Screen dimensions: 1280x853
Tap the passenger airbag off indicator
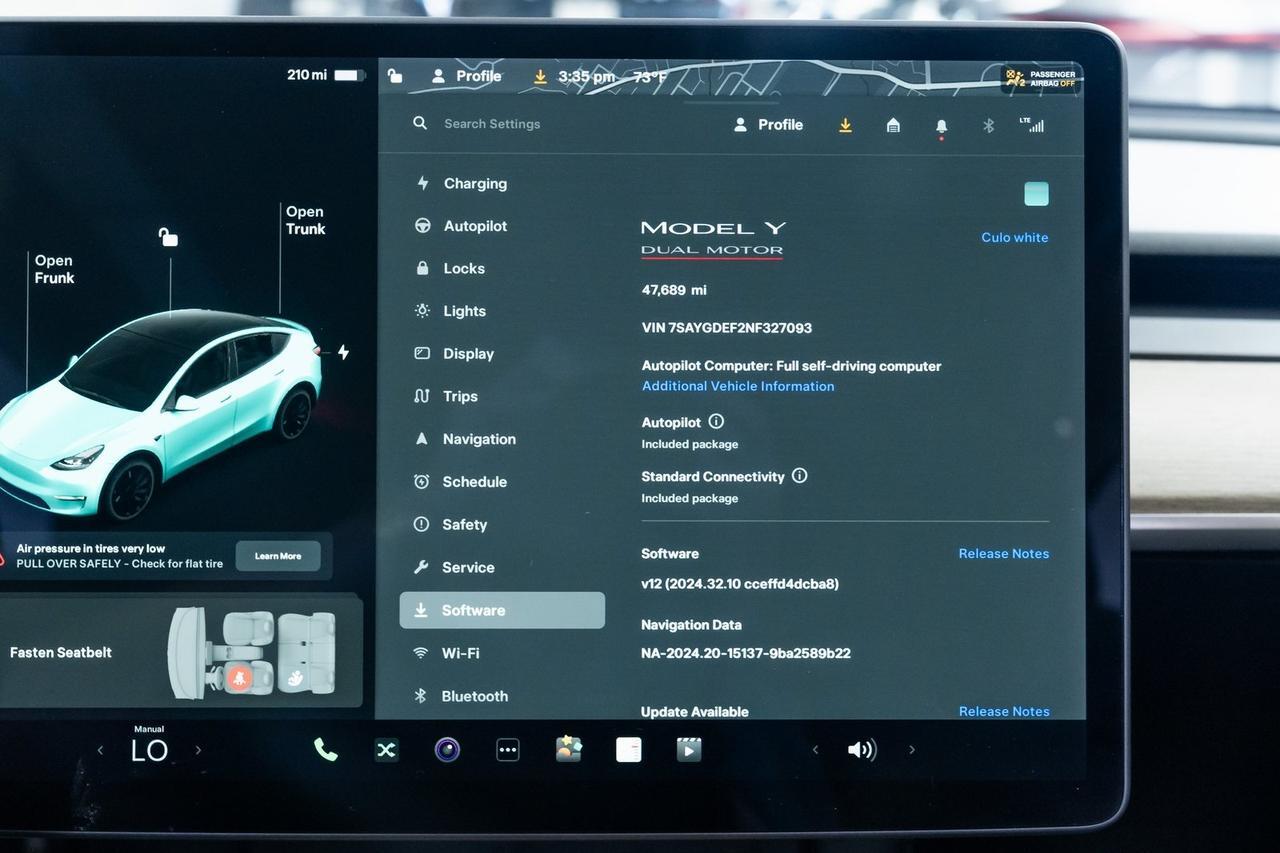(1041, 78)
